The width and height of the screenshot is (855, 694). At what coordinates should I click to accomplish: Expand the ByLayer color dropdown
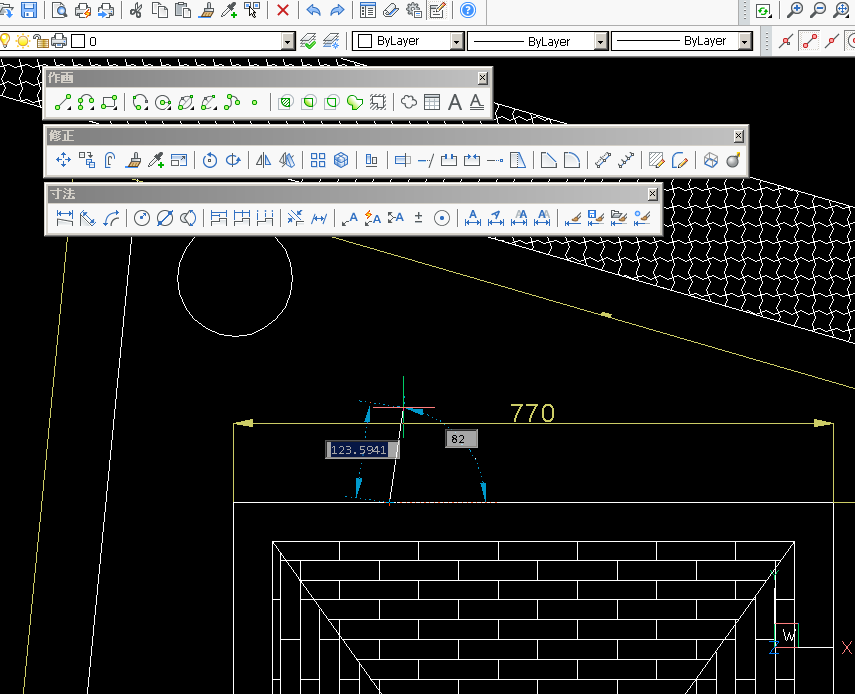[457, 42]
